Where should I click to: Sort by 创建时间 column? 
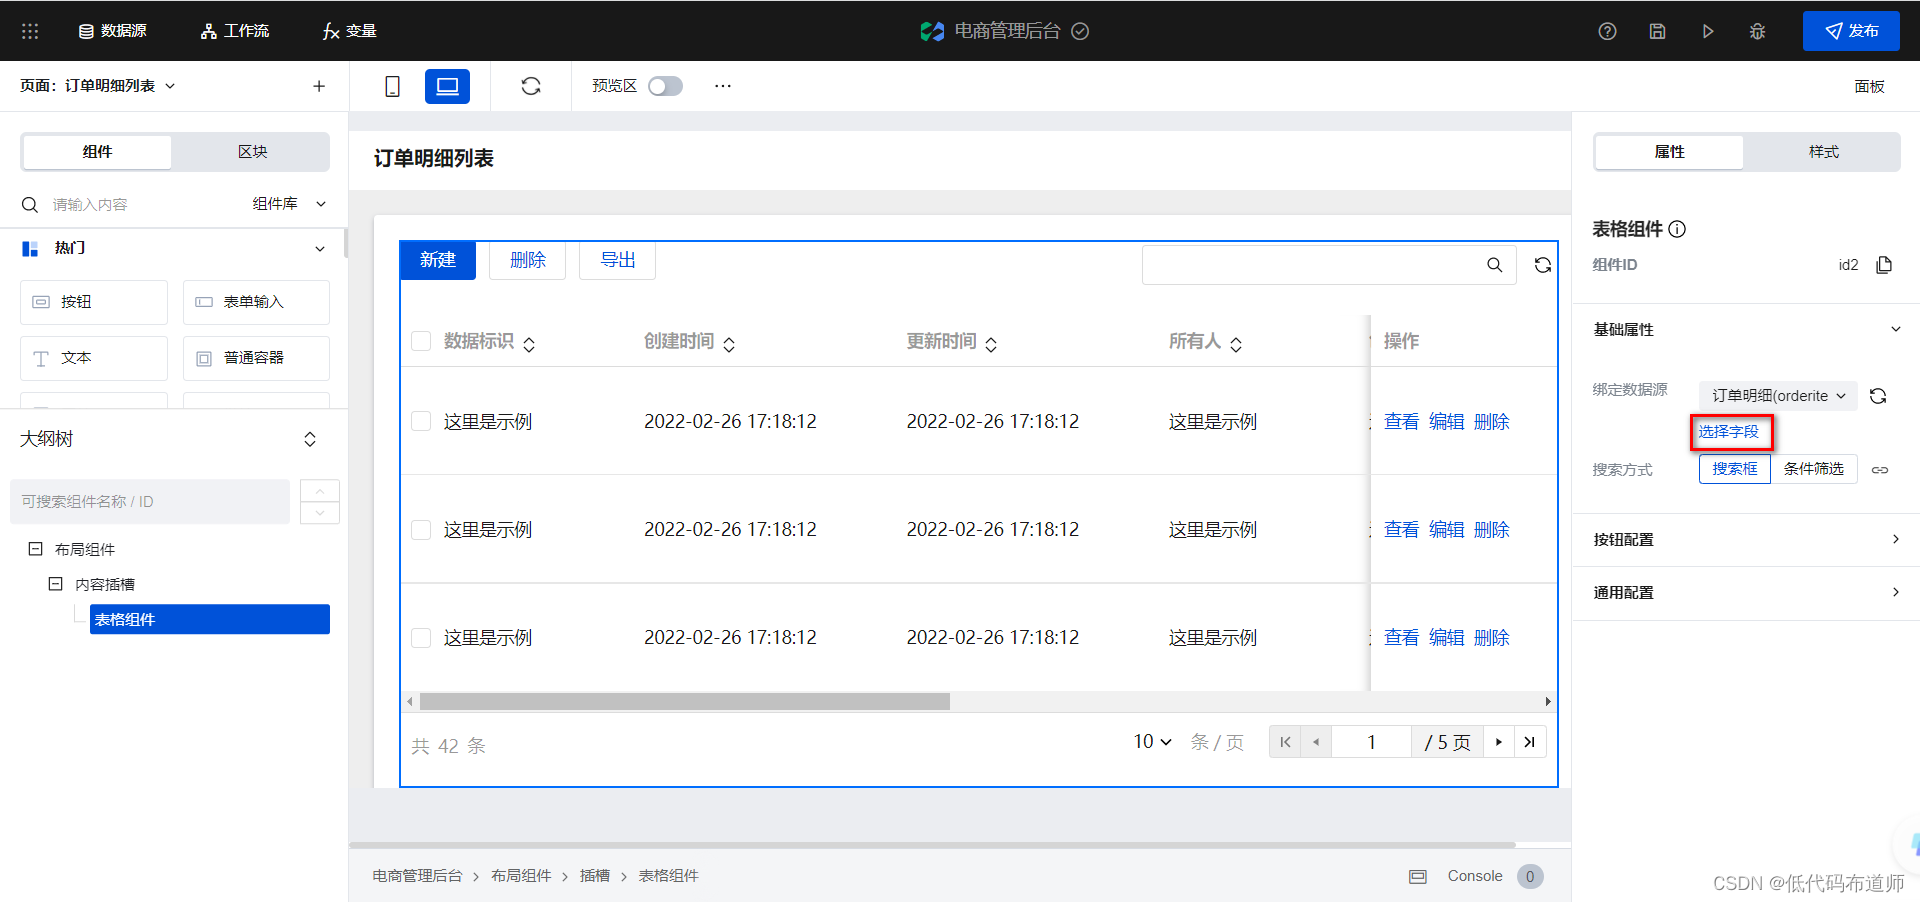tap(729, 344)
